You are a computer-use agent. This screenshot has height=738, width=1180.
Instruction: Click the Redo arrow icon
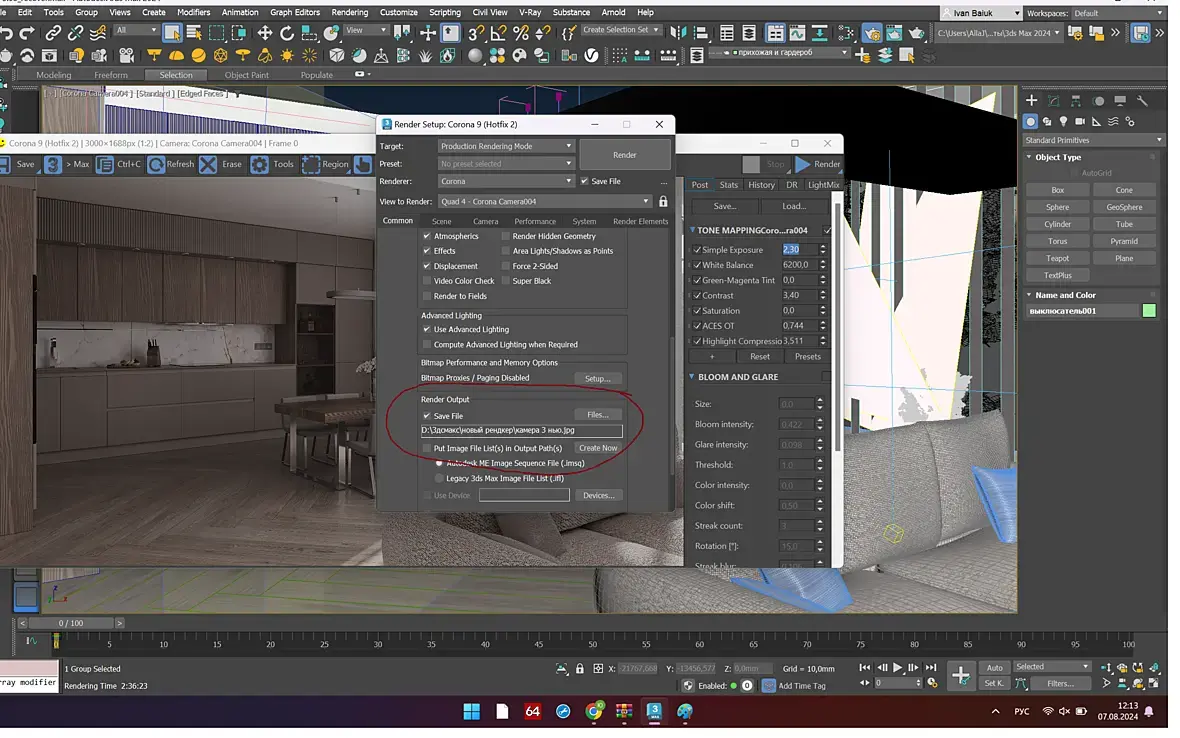(x=27, y=33)
